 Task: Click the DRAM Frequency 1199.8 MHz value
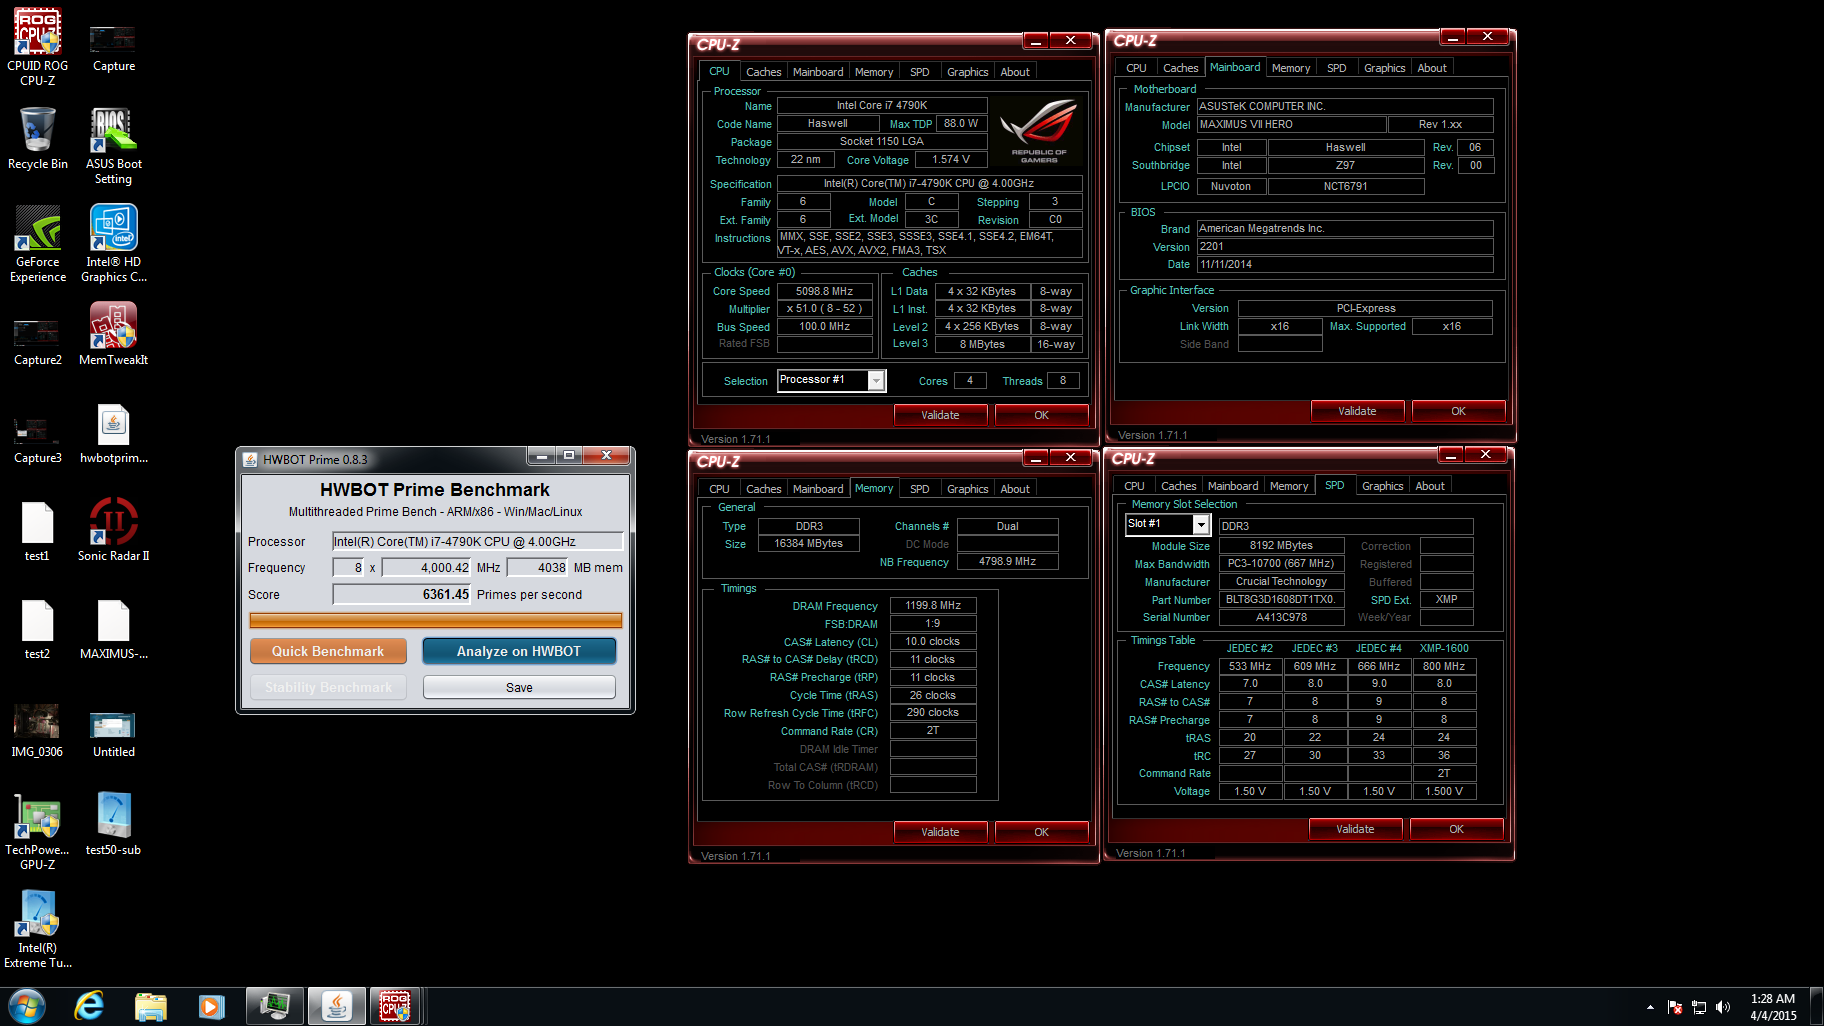[933, 605]
